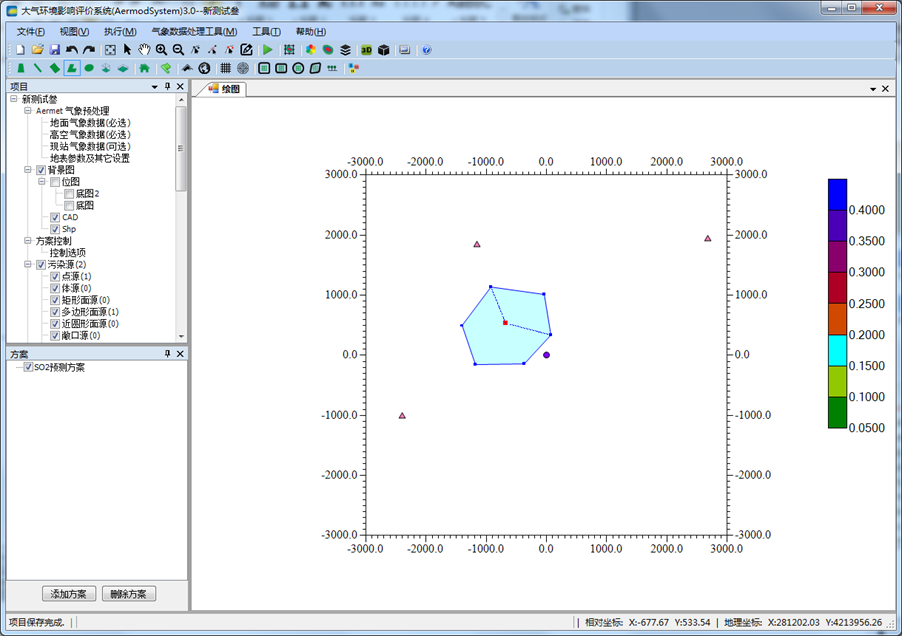Open the 气象数据处理工具(M) menu

point(194,31)
